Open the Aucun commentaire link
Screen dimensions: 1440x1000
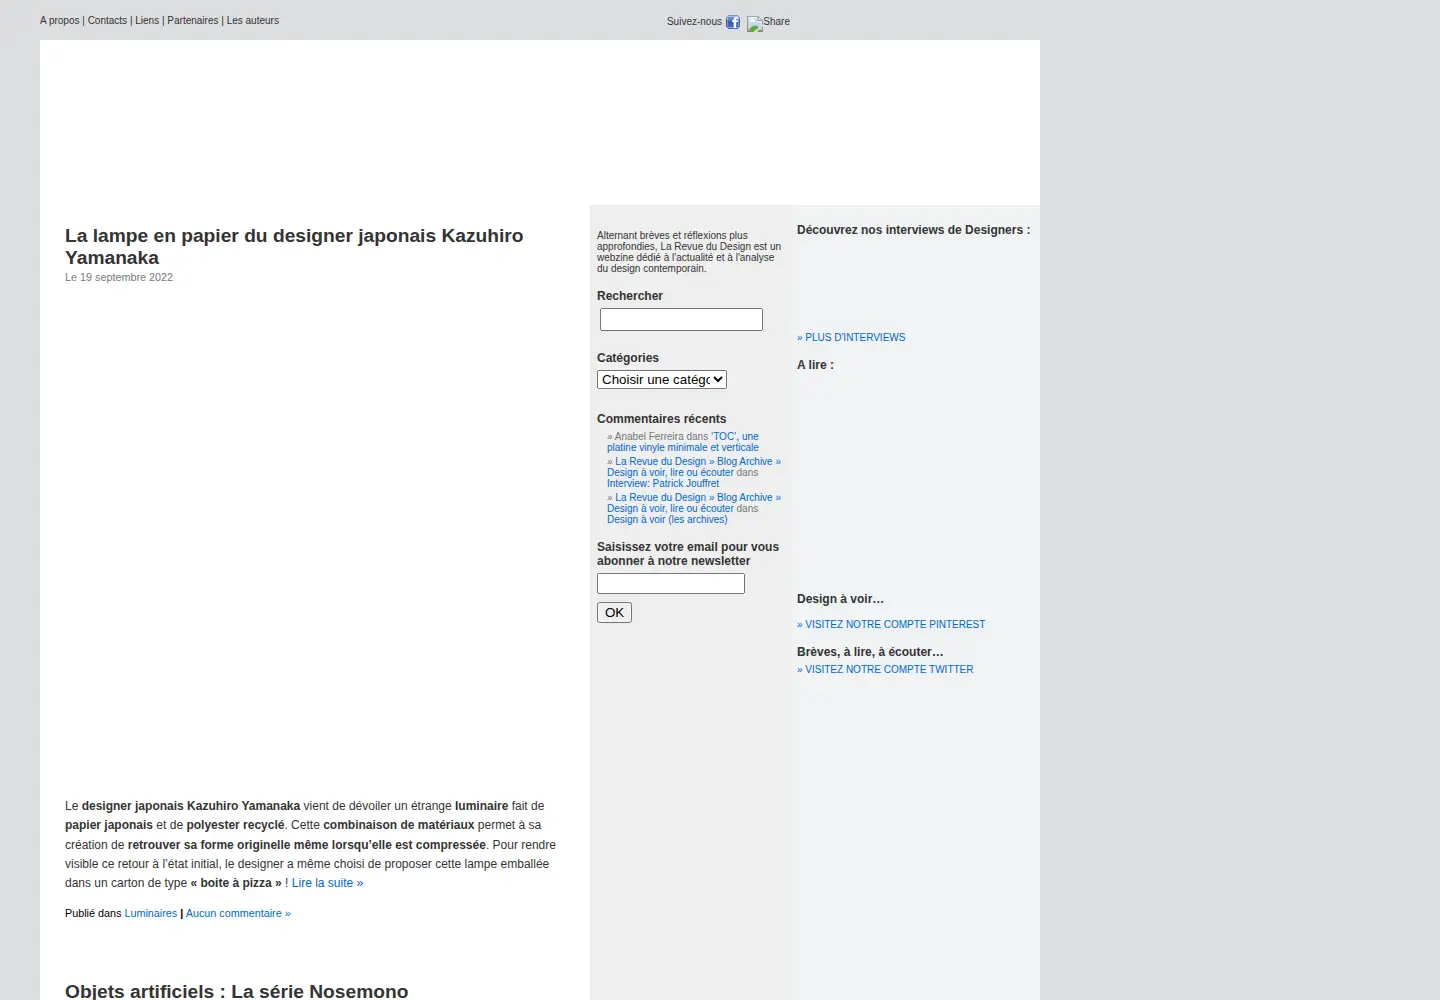pos(238,913)
